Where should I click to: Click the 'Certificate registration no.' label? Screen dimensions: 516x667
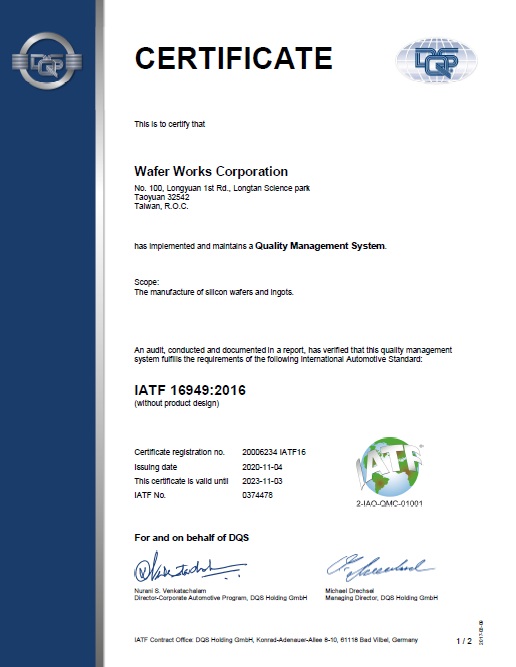point(180,452)
